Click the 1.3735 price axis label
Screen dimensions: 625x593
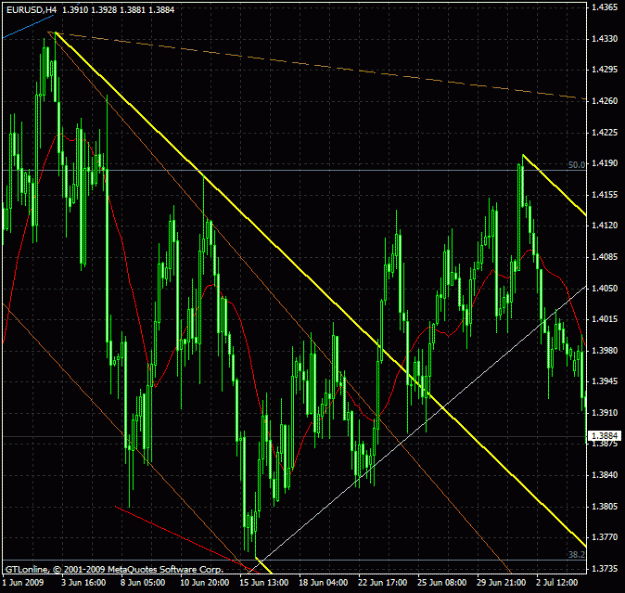[x=605, y=569]
